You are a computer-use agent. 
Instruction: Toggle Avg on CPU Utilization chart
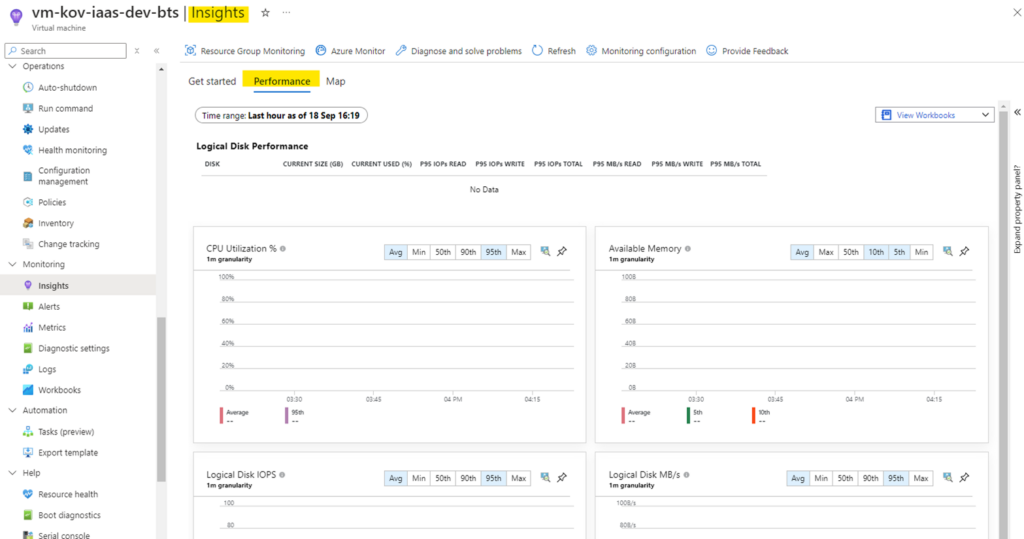tap(396, 252)
